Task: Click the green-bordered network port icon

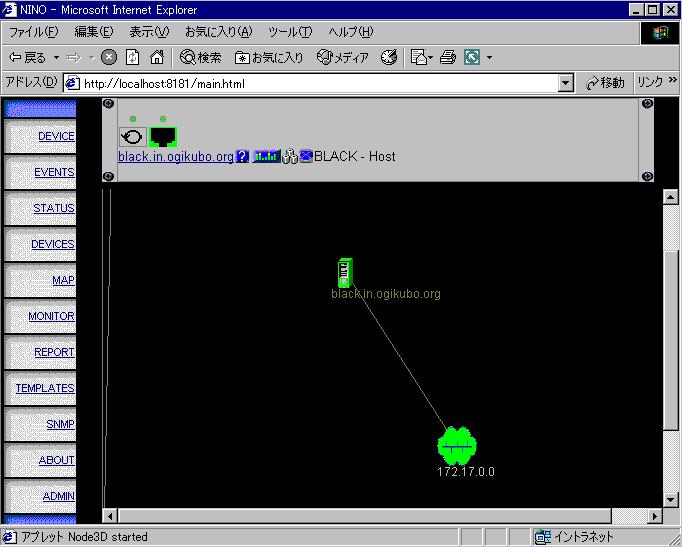Action: click(162, 137)
